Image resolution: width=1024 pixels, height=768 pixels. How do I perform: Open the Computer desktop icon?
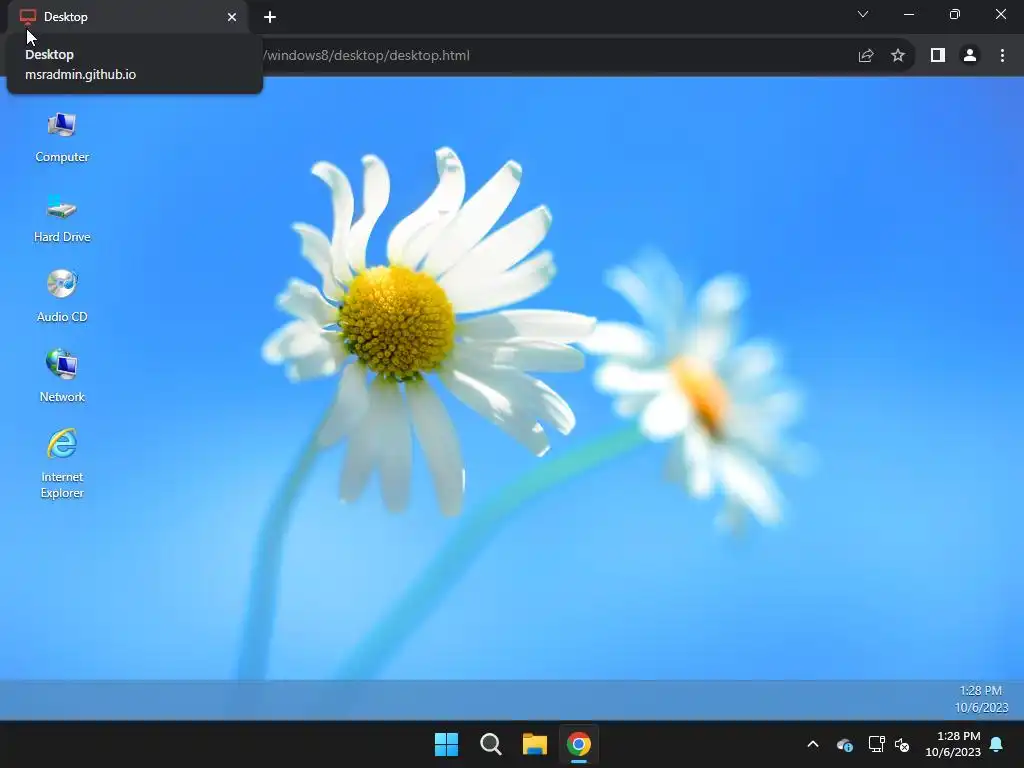pos(62,137)
